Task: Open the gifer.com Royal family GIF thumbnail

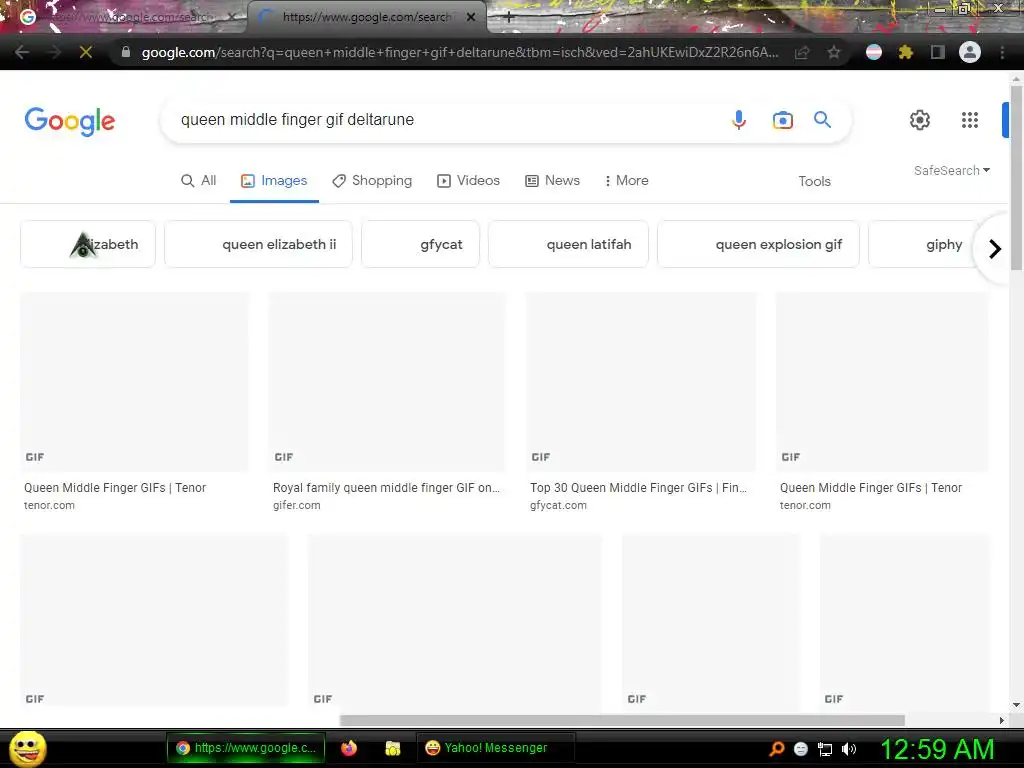Action: coord(387,382)
